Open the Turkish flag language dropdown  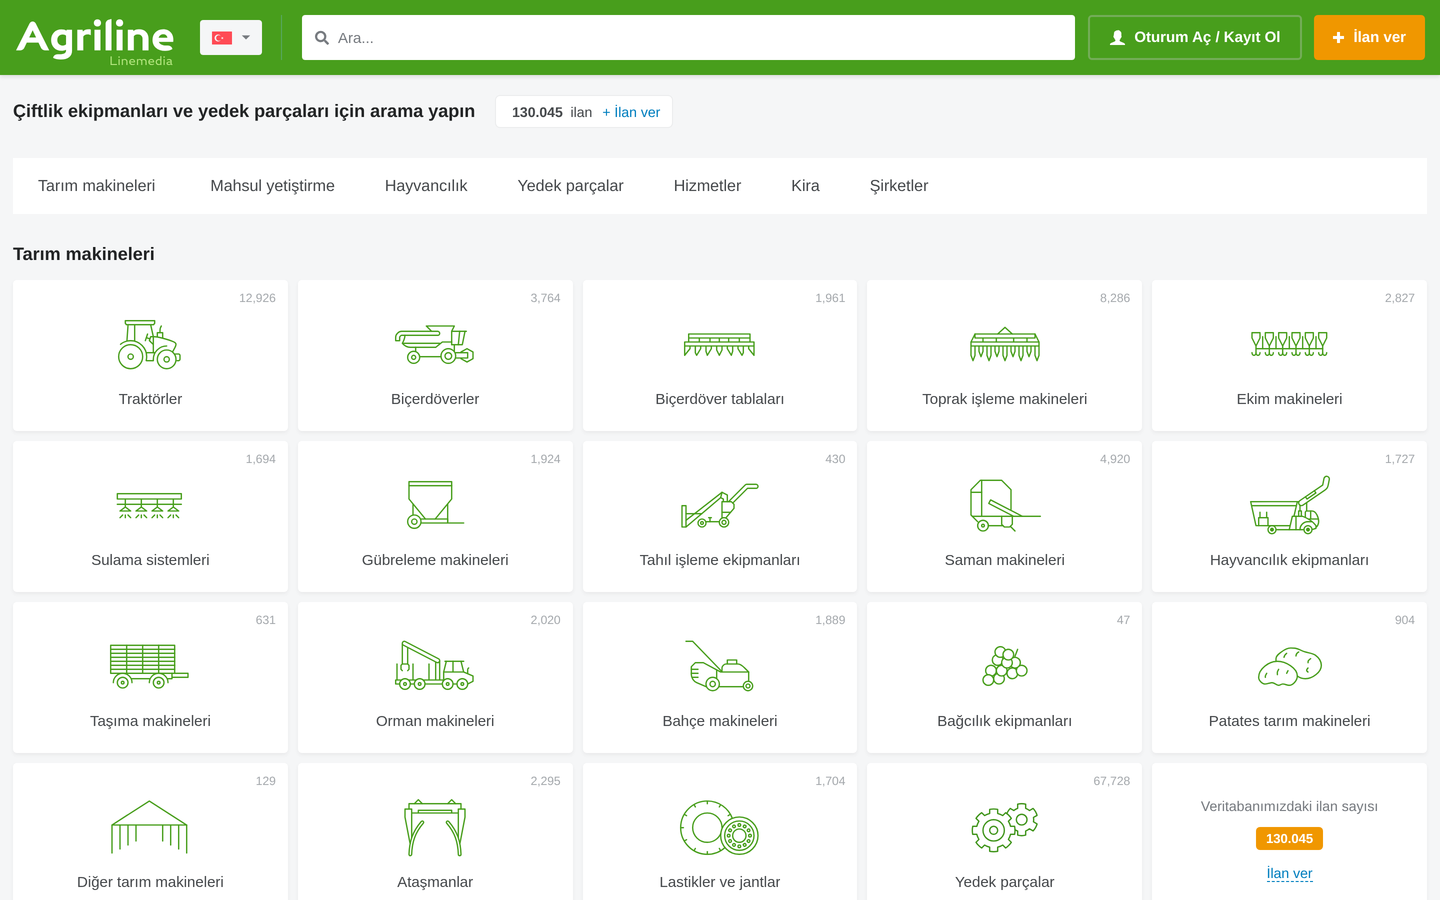click(x=231, y=37)
